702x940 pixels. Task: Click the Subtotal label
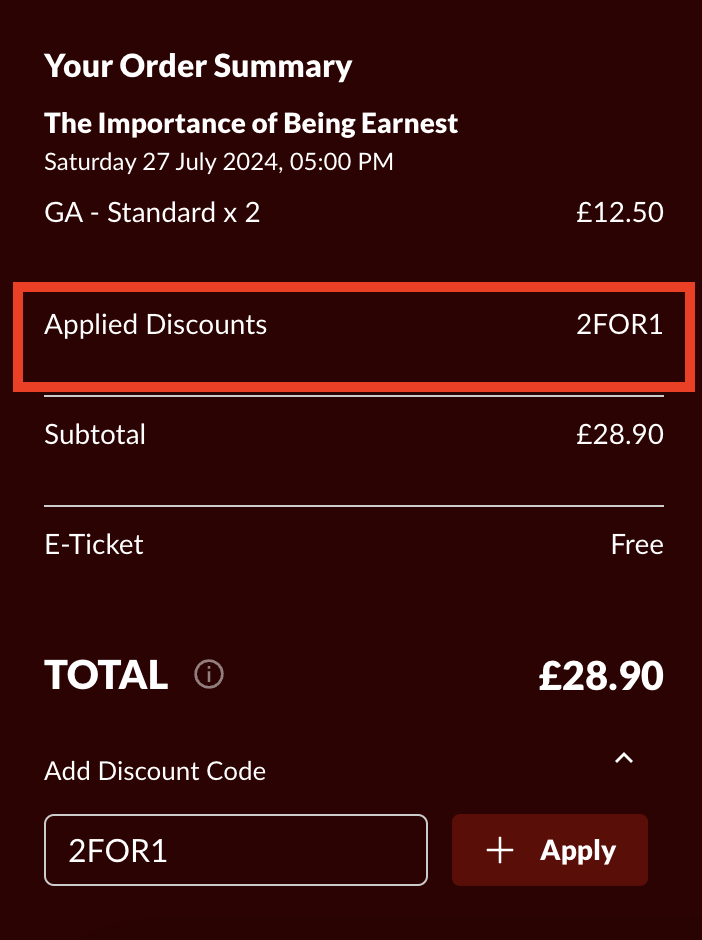click(95, 435)
